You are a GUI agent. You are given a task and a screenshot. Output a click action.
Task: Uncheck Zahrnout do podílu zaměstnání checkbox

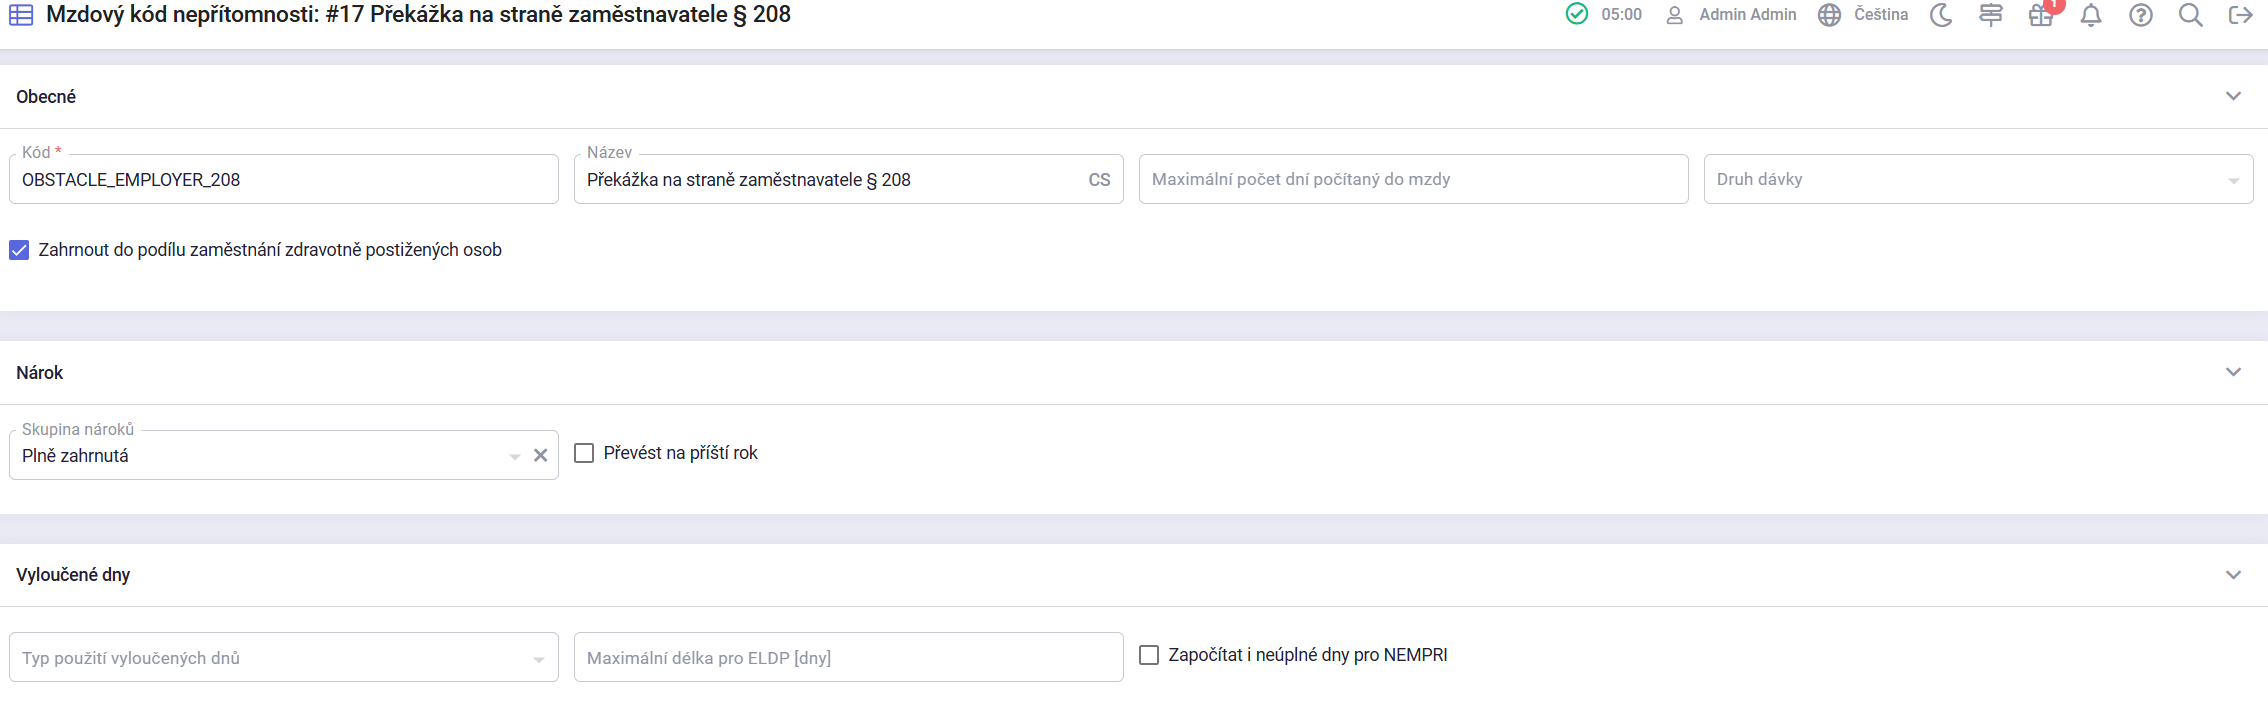point(19,250)
